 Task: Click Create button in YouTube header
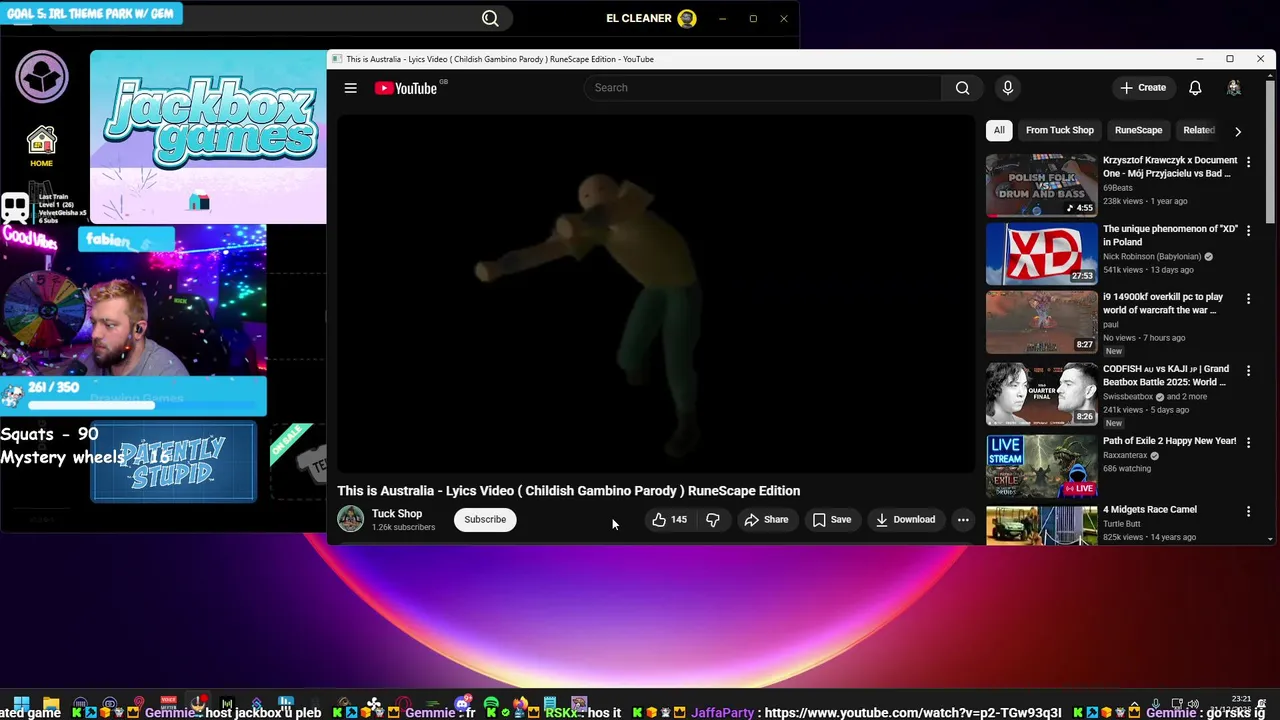[x=1143, y=88]
